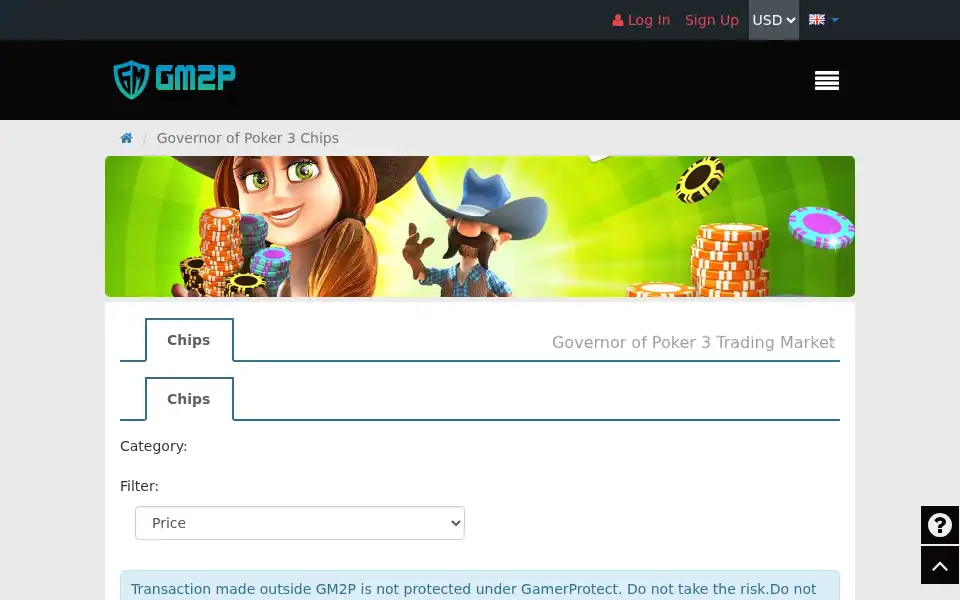The height and width of the screenshot is (600, 960).
Task: Open the UK flag language selector
Action: 823,20
